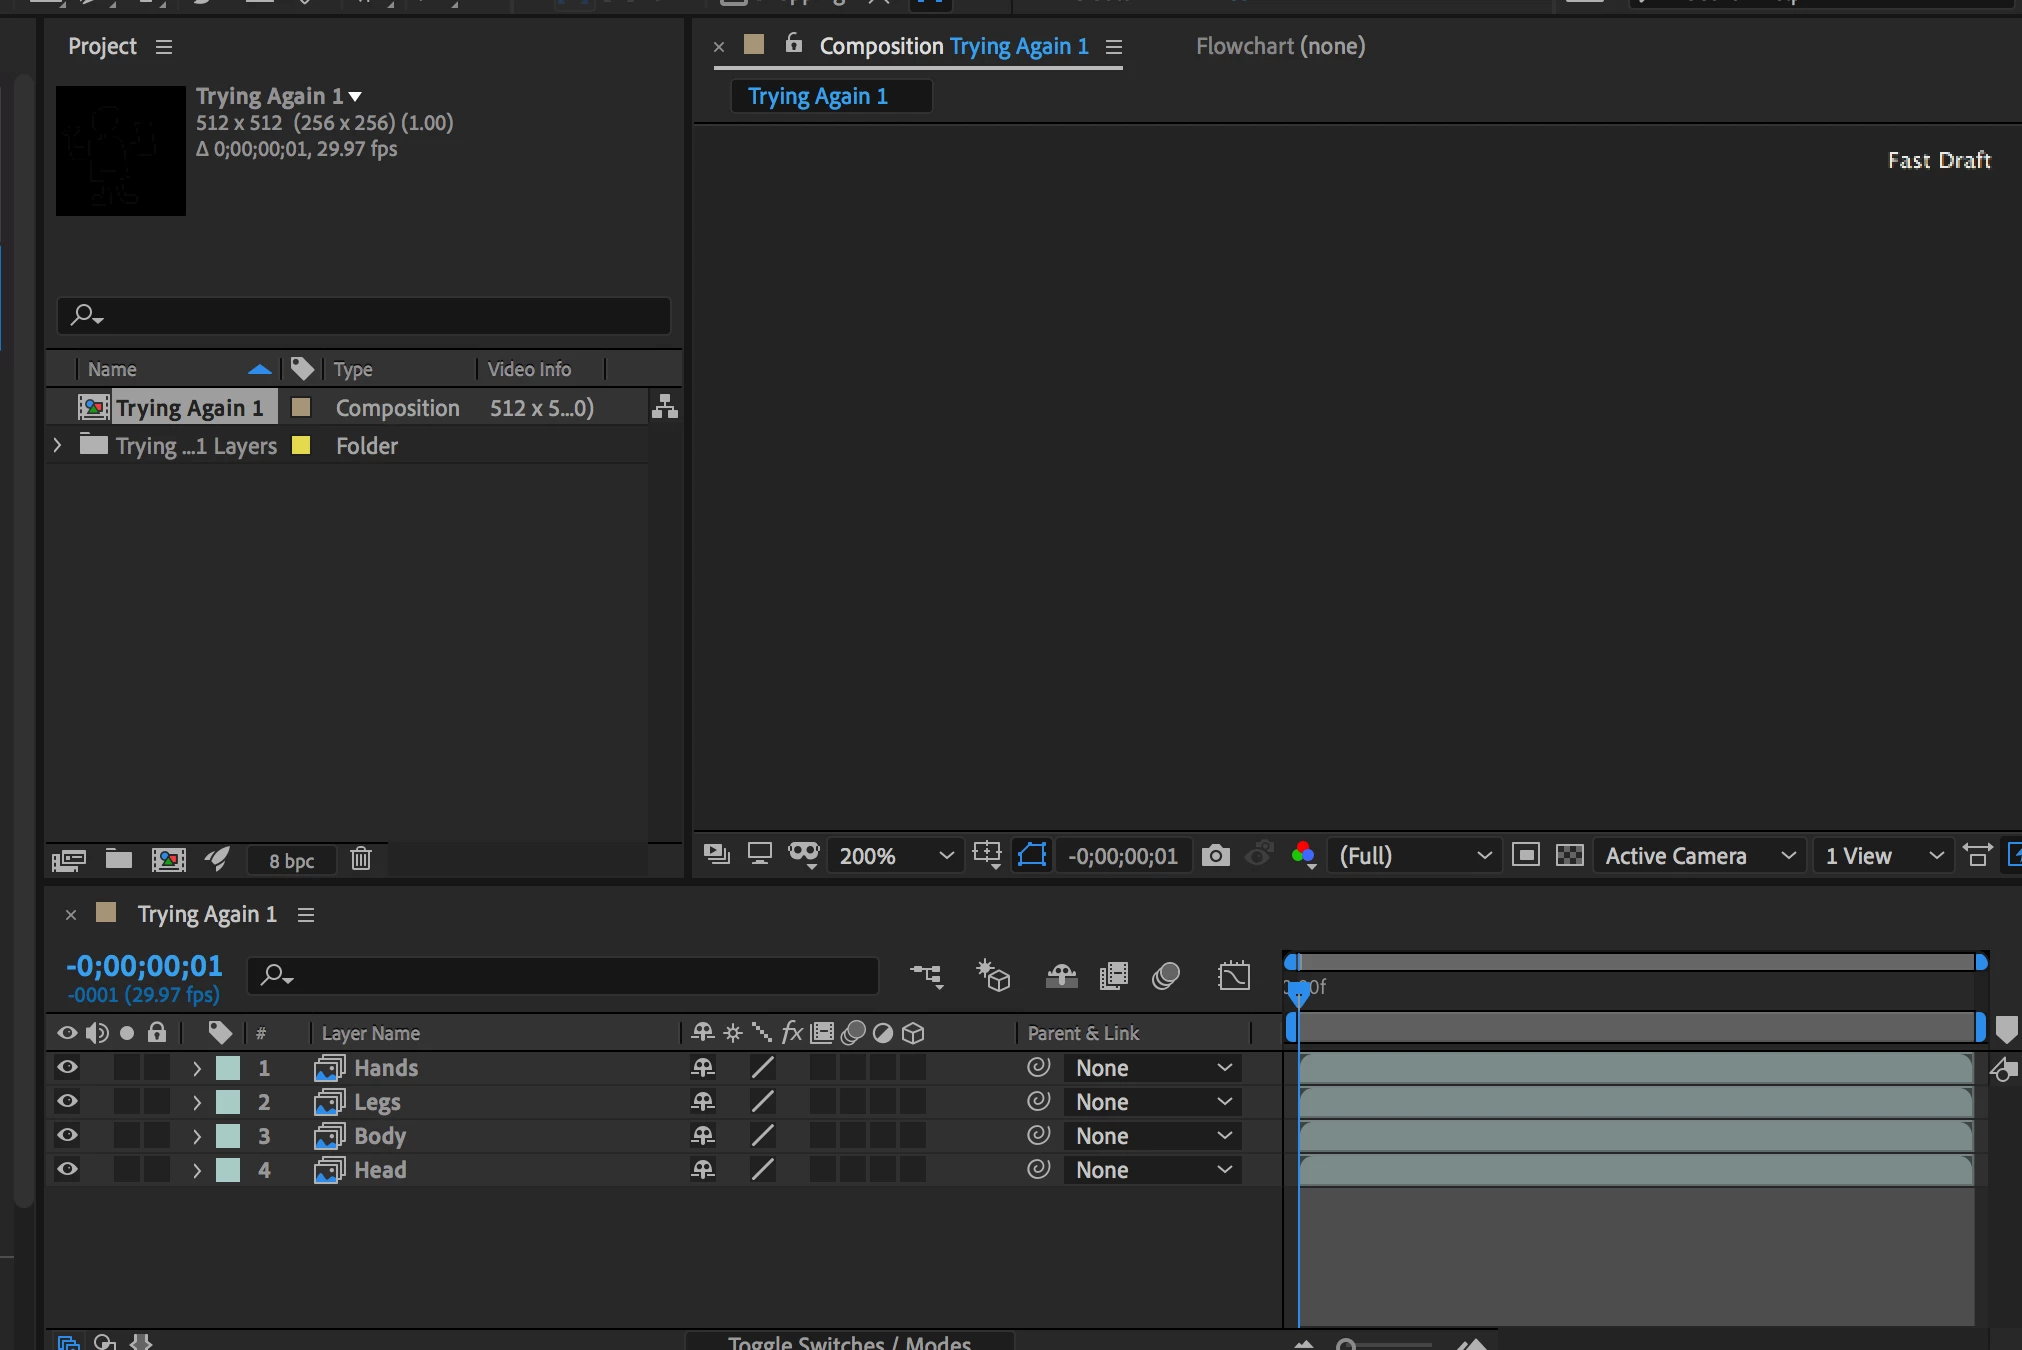Viewport: 2022px width, 1350px height.
Task: Toggle visibility of the Body layer
Action: coord(67,1135)
